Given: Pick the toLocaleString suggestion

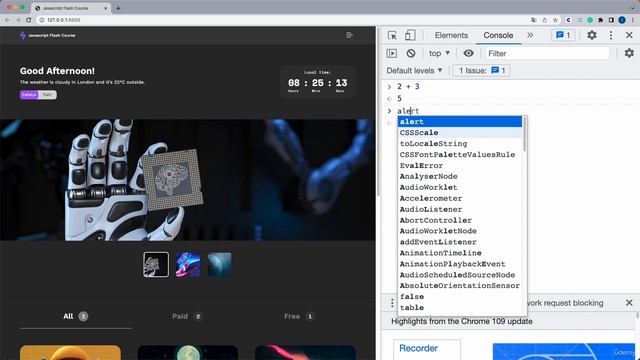Looking at the screenshot, I should click(x=460, y=144).
